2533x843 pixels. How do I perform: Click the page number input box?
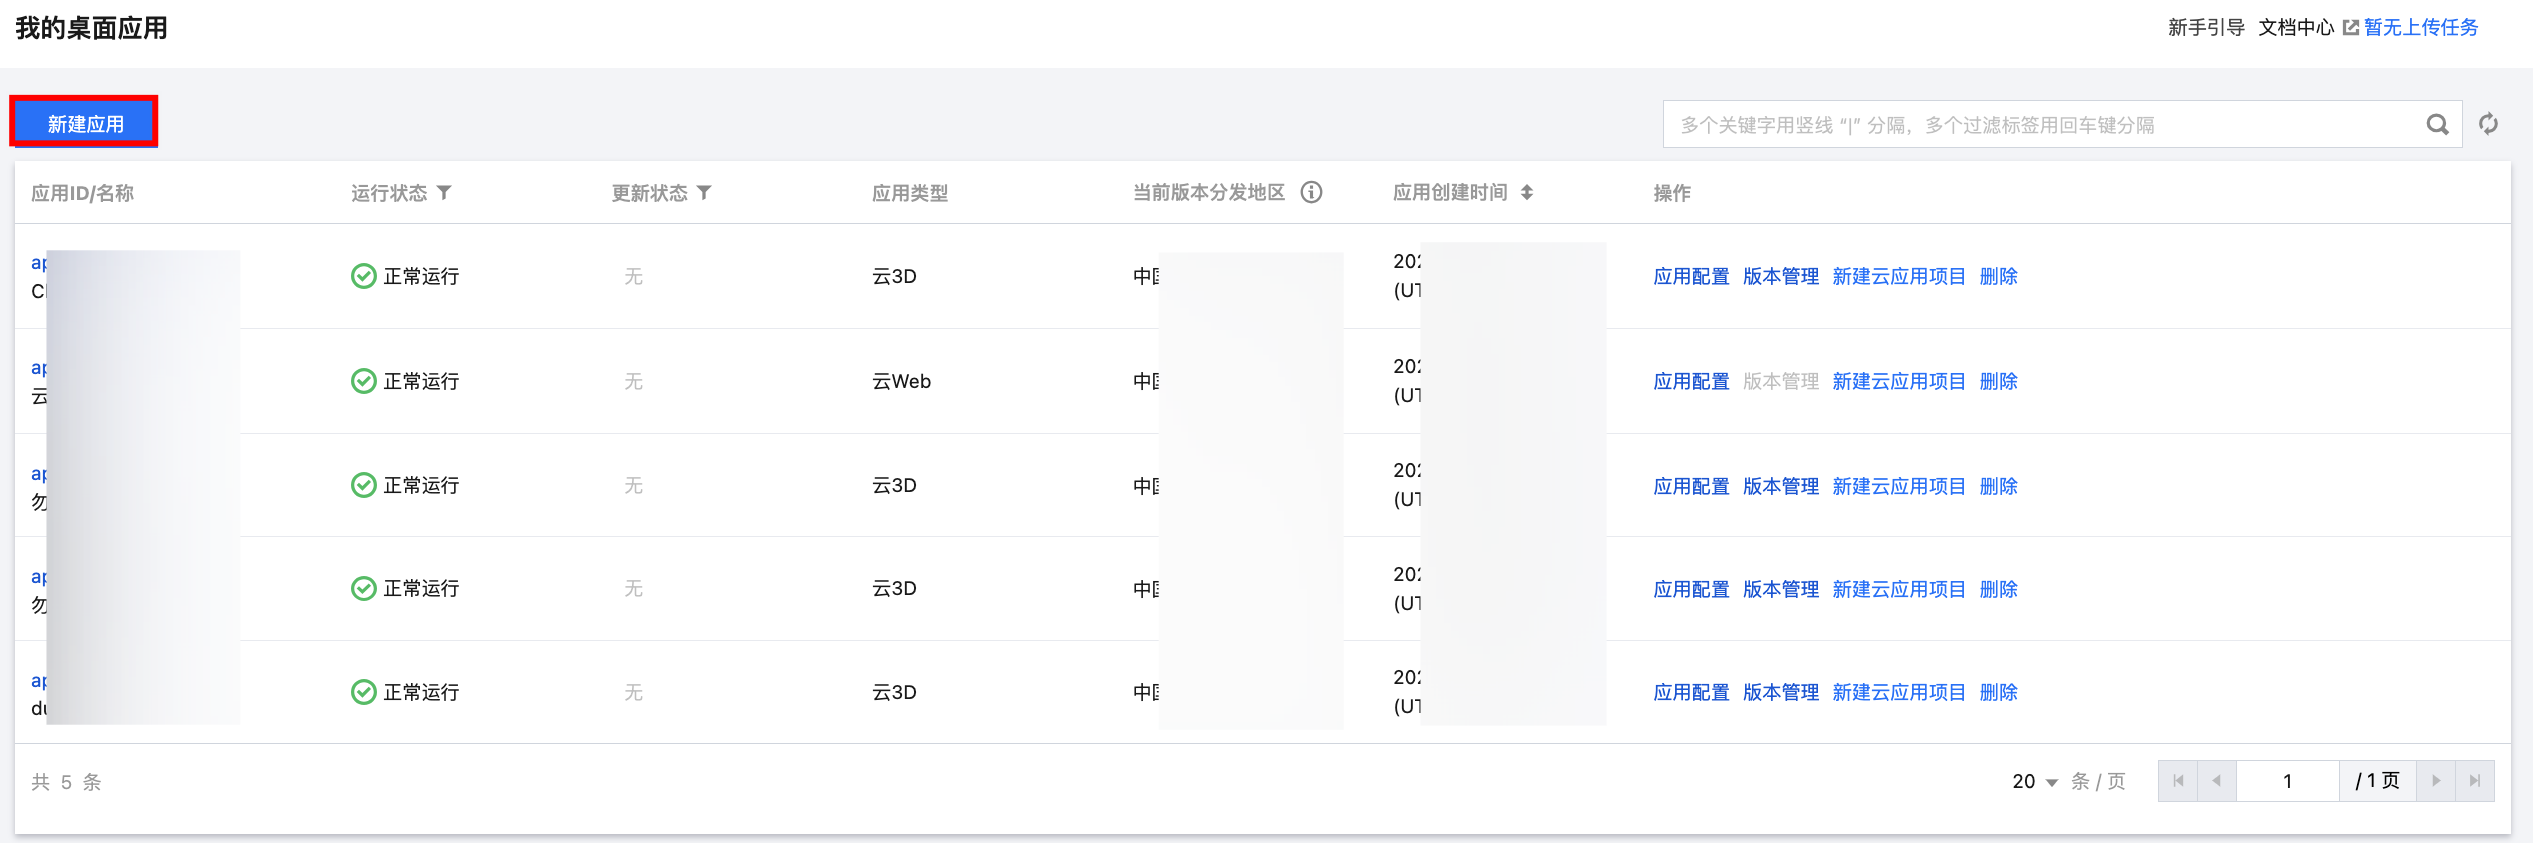coord(2287,781)
